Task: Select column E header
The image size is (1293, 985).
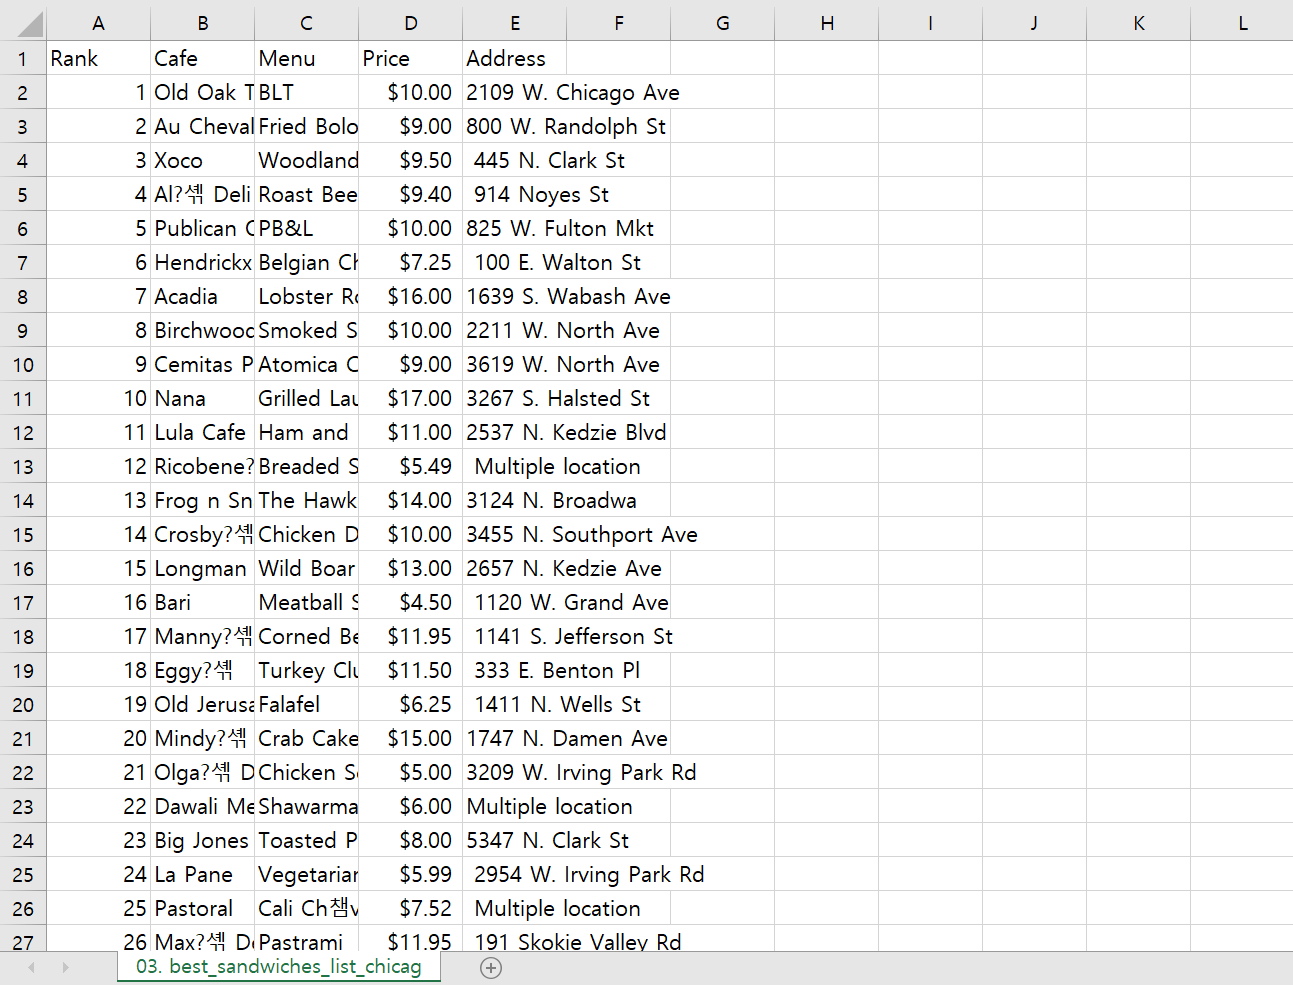Action: (x=514, y=23)
